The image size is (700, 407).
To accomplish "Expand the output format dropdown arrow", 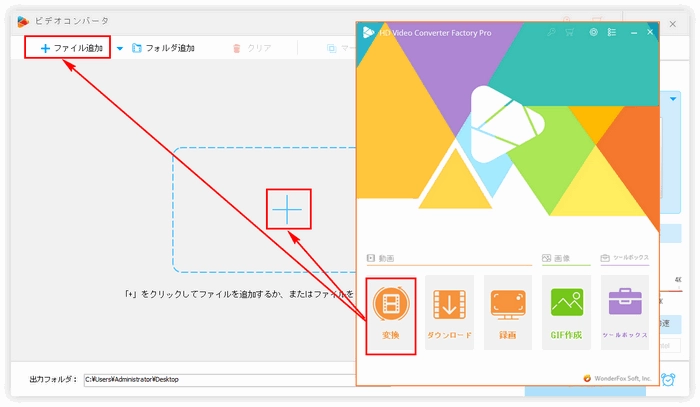I will [x=673, y=99].
